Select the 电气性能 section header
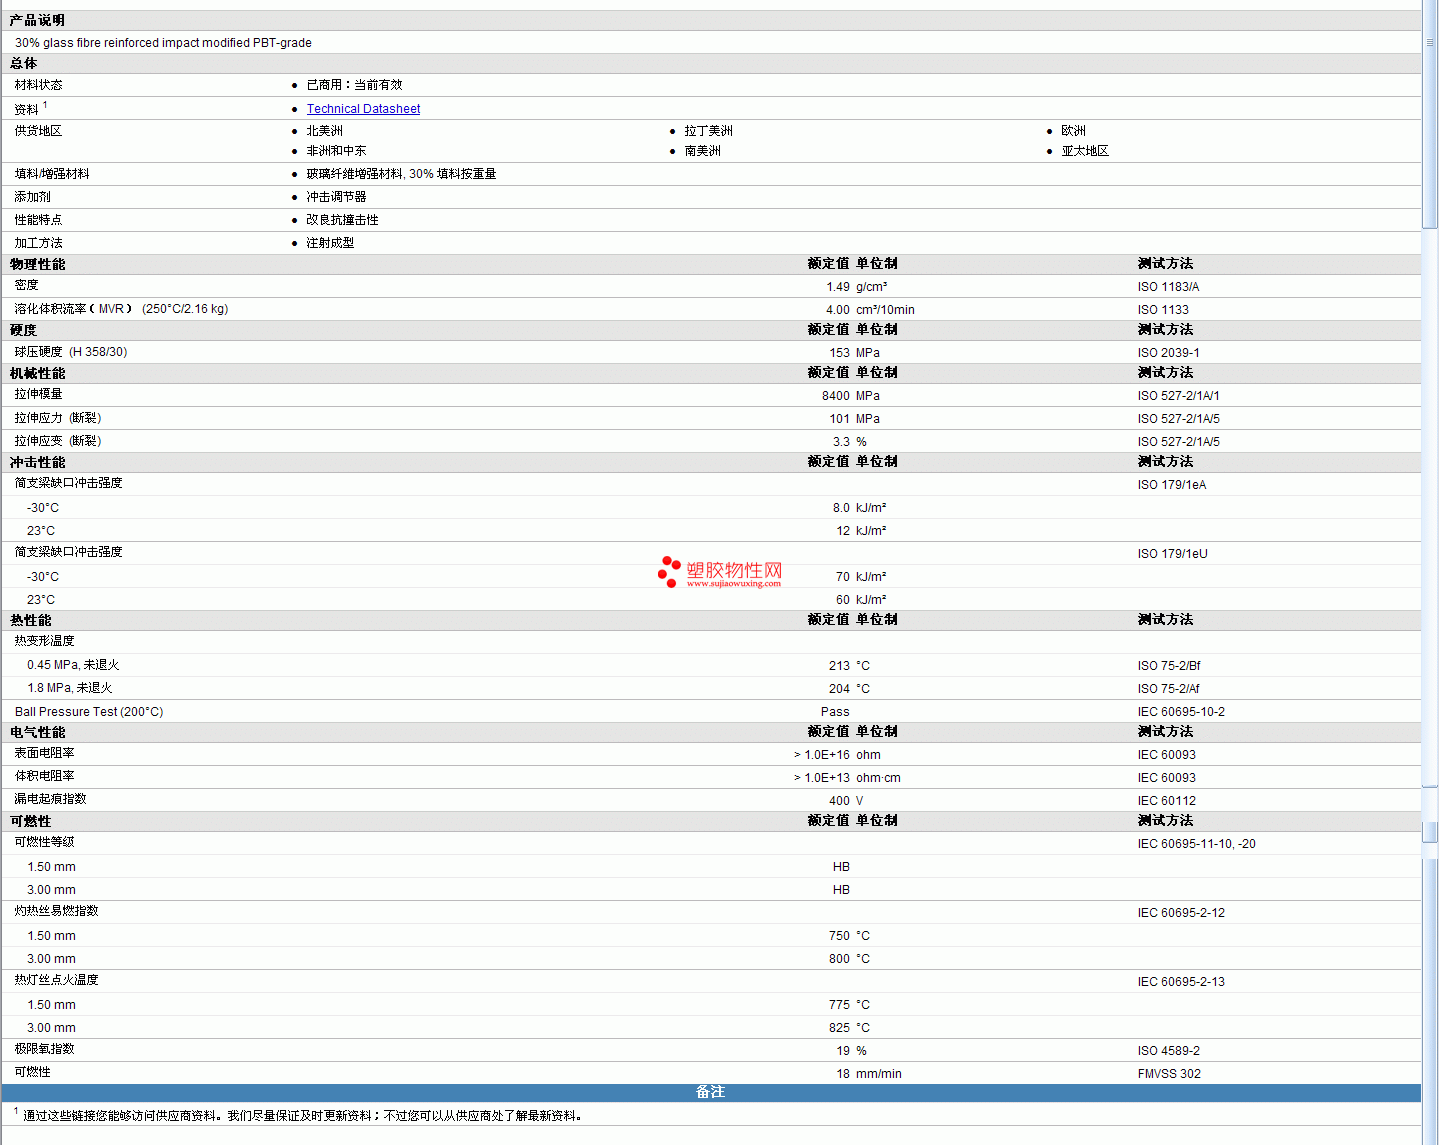 click(x=37, y=732)
